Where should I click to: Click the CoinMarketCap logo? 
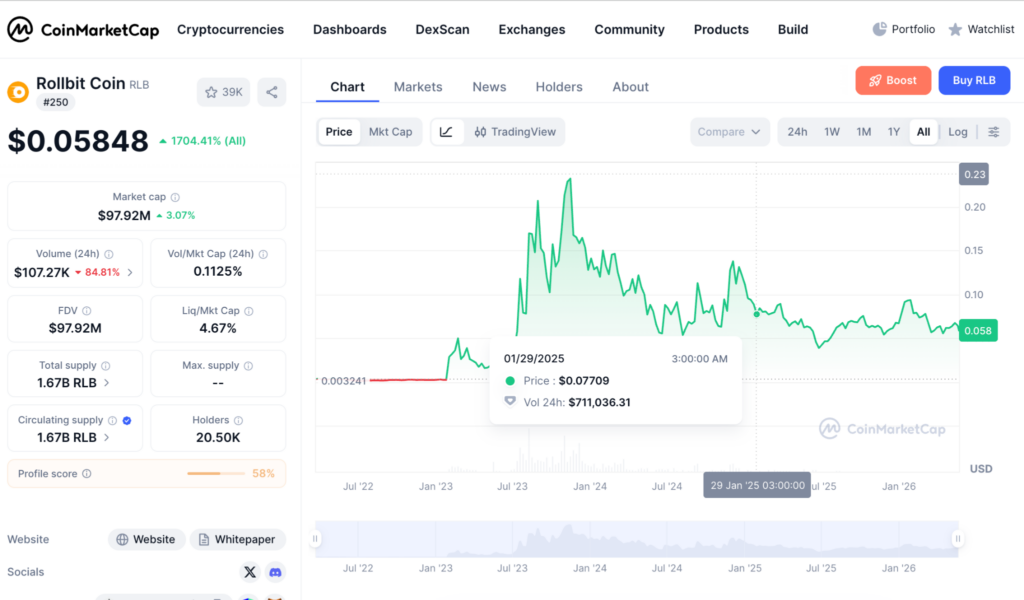point(83,29)
